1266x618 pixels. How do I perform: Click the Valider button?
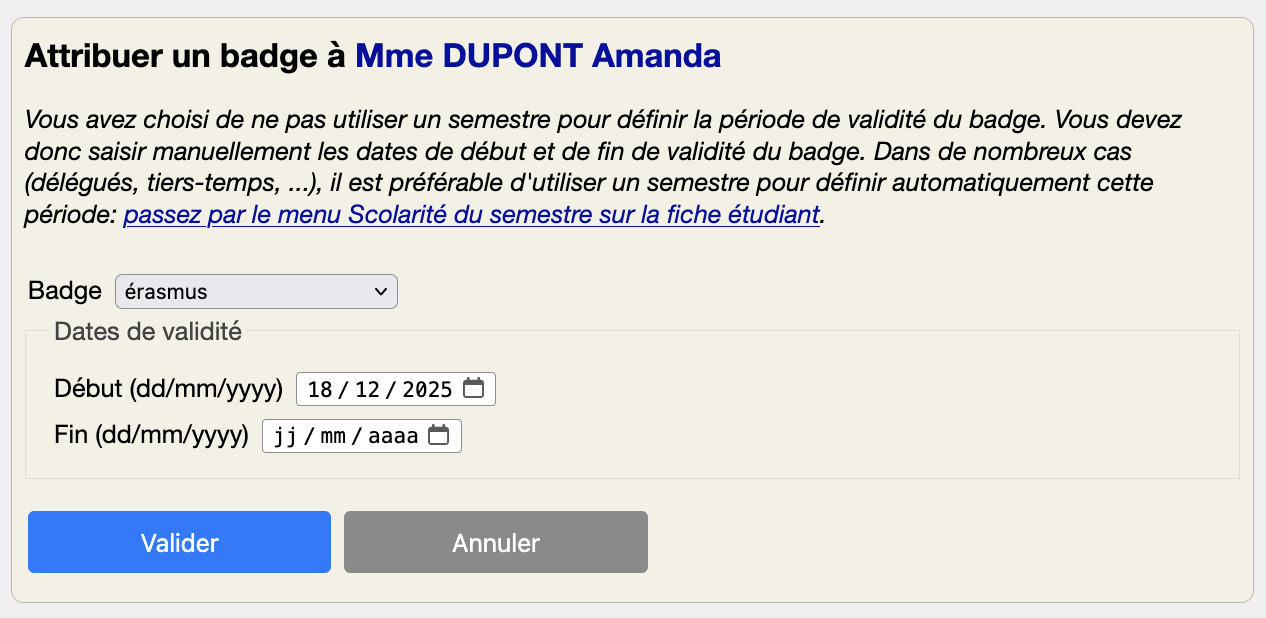(179, 542)
